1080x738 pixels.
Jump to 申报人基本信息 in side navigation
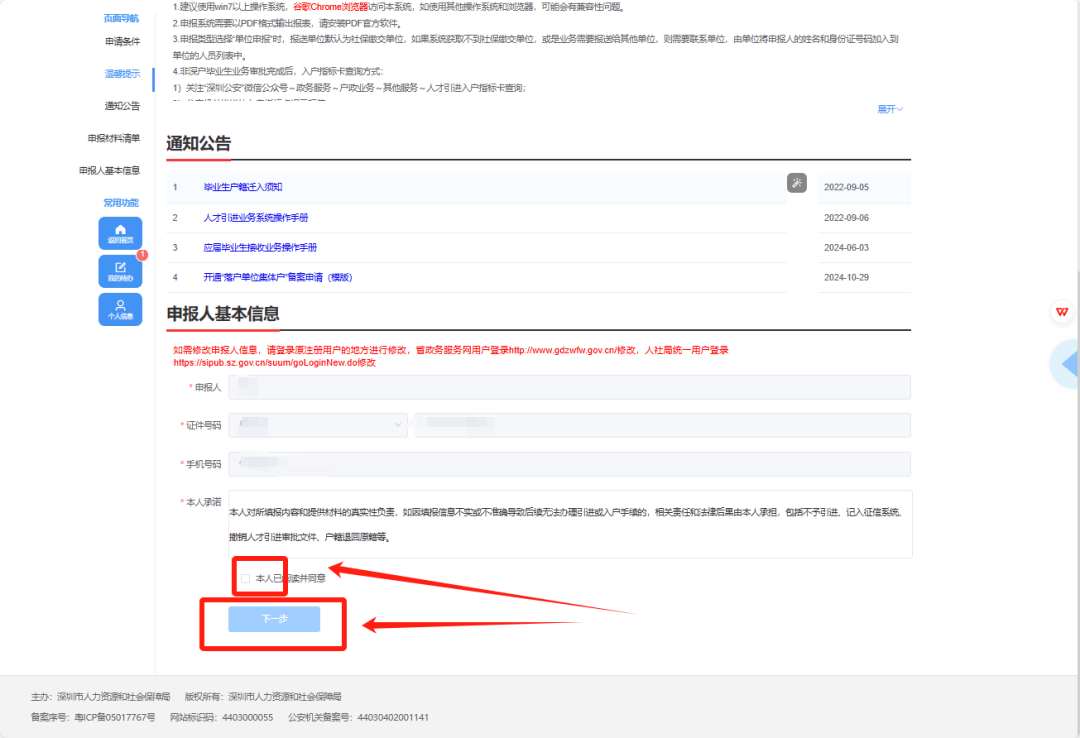coord(110,170)
